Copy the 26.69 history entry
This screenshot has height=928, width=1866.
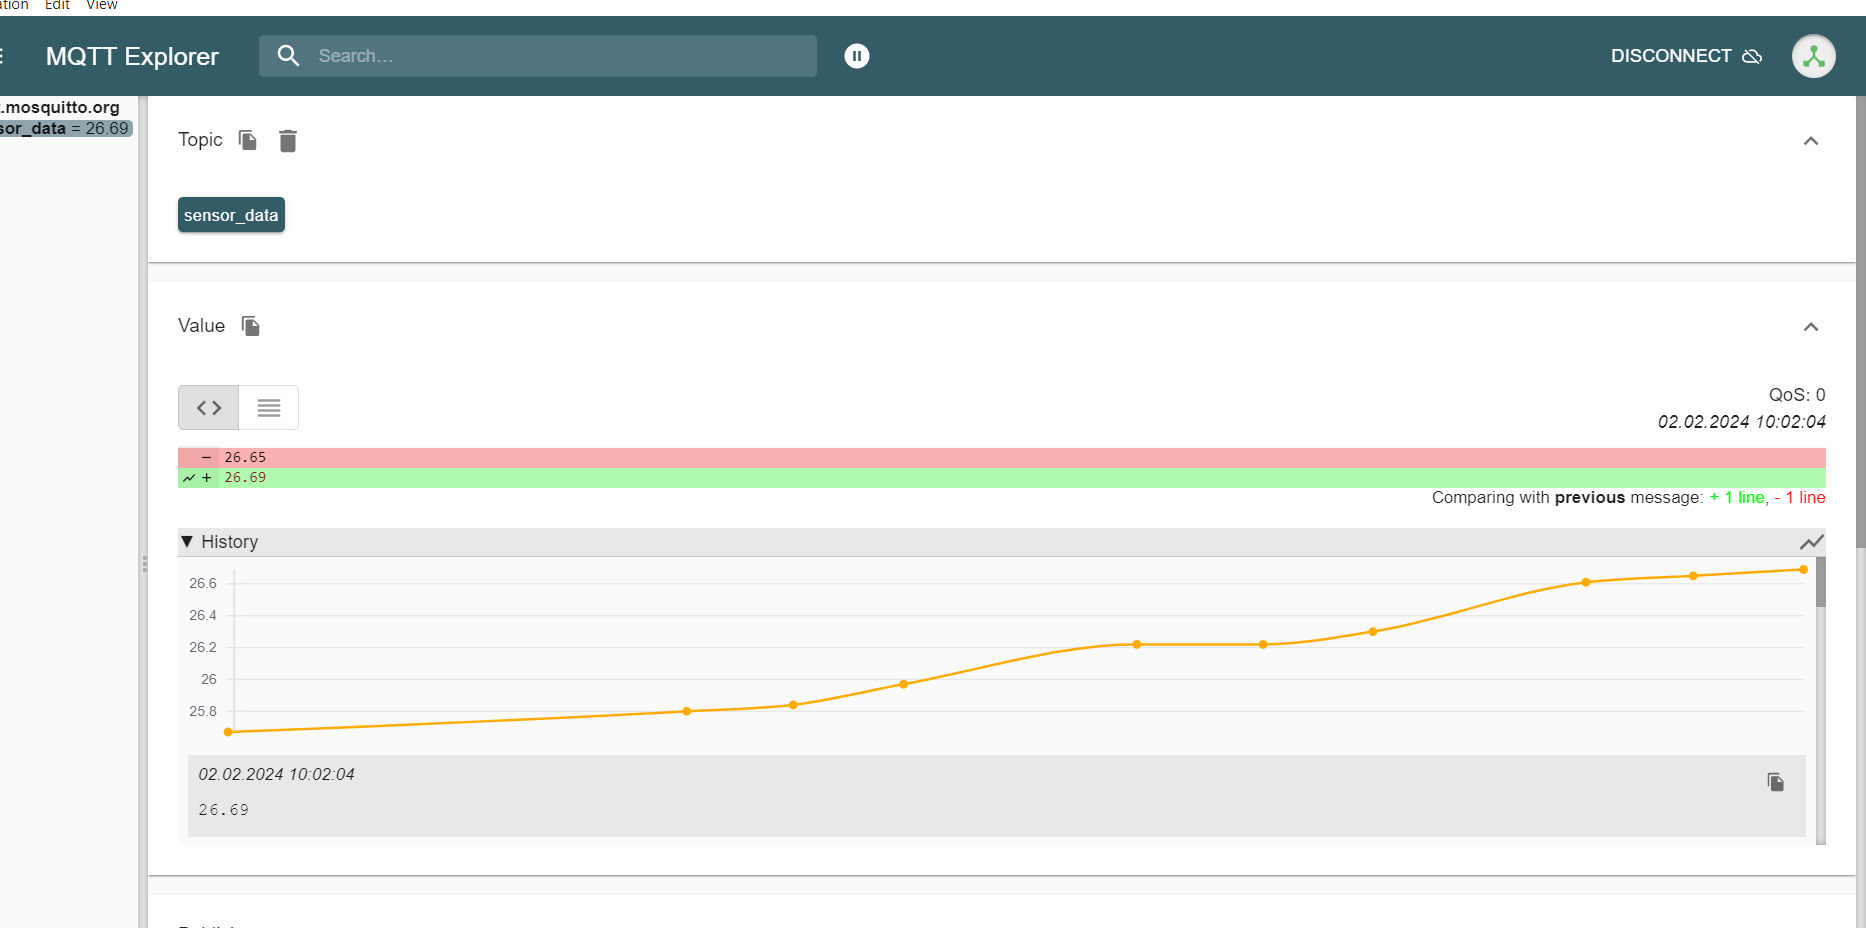tap(1776, 782)
